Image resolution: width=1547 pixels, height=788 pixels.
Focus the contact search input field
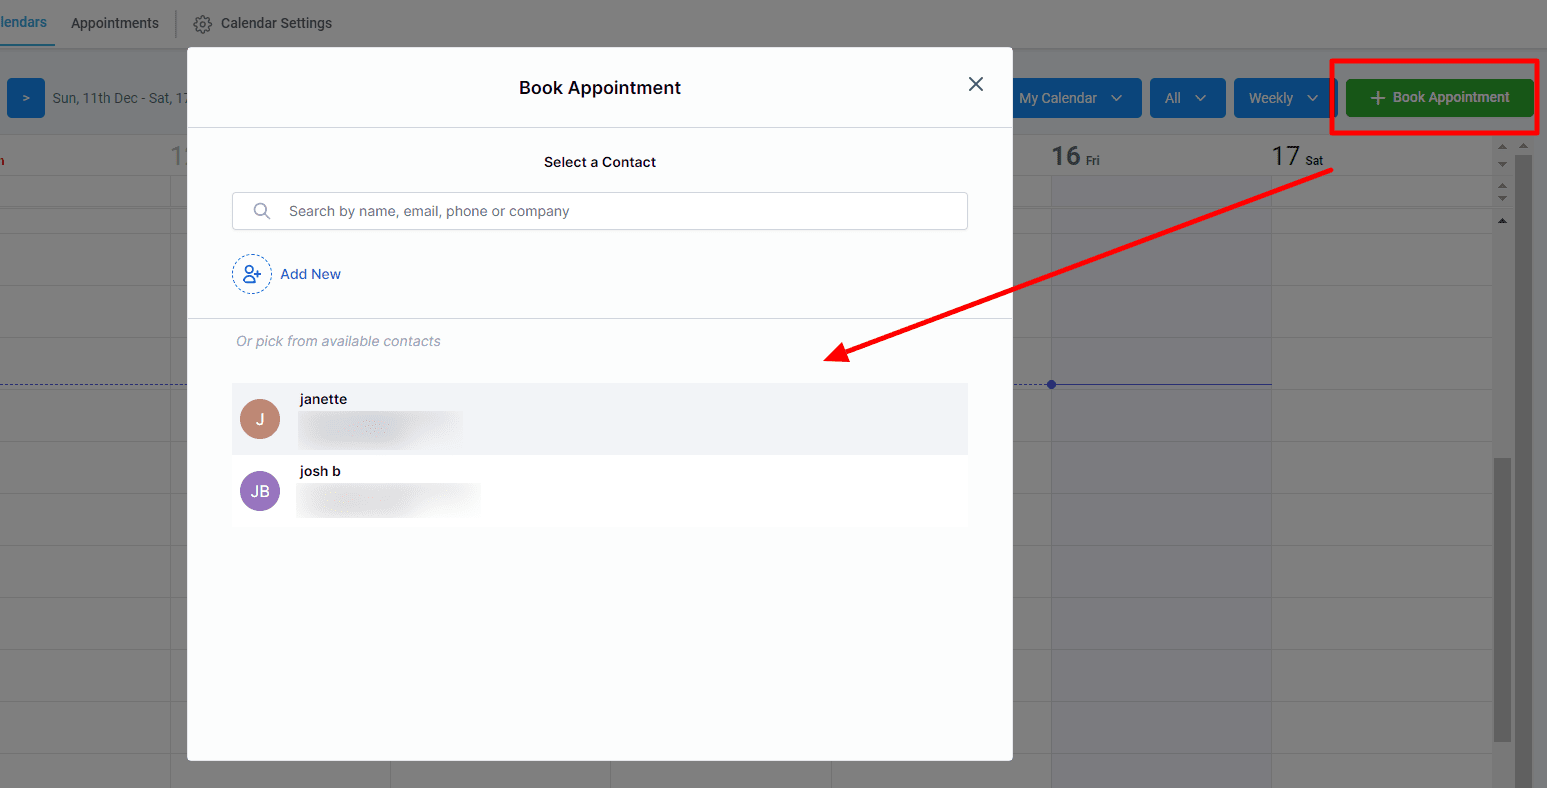(x=600, y=211)
